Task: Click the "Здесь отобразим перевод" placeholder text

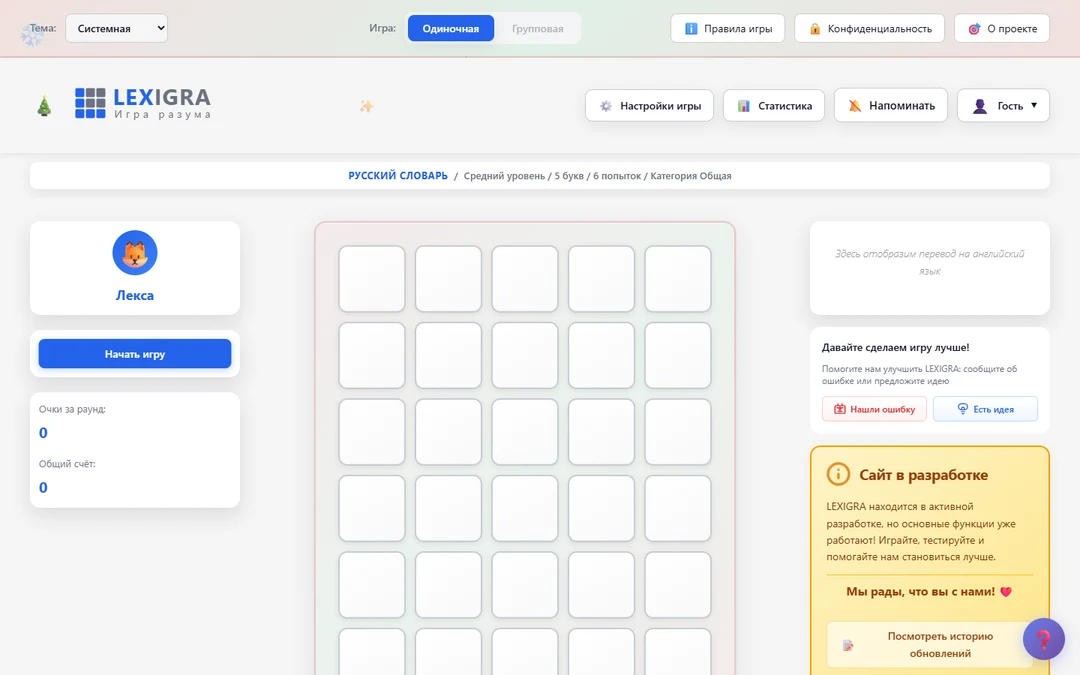Action: (x=930, y=262)
